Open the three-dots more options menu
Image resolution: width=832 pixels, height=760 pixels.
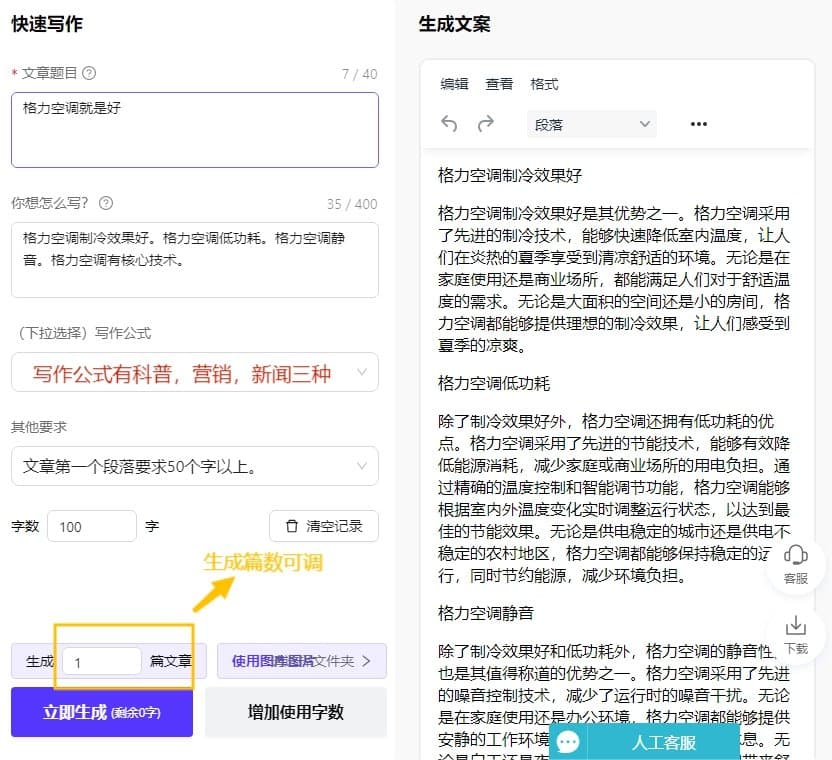pyautogui.click(x=698, y=124)
